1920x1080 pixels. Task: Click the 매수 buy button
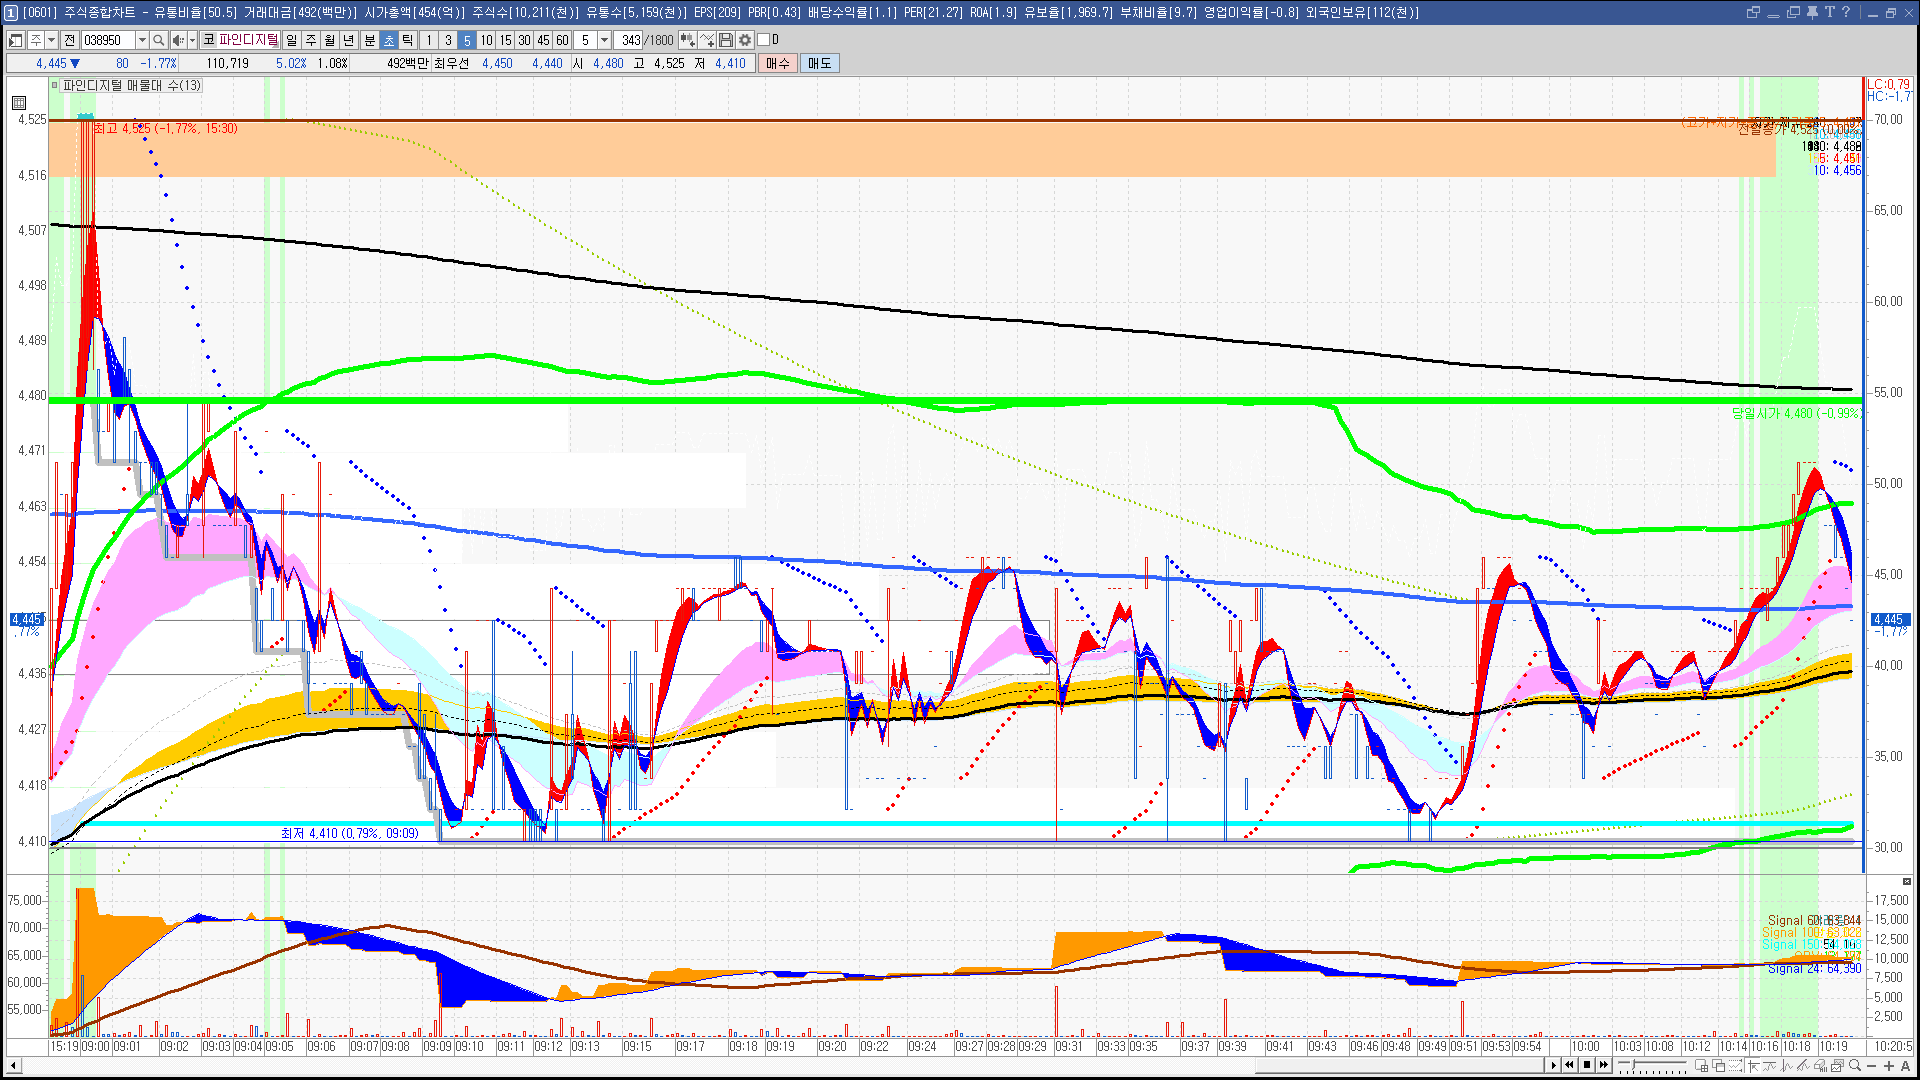(x=778, y=63)
